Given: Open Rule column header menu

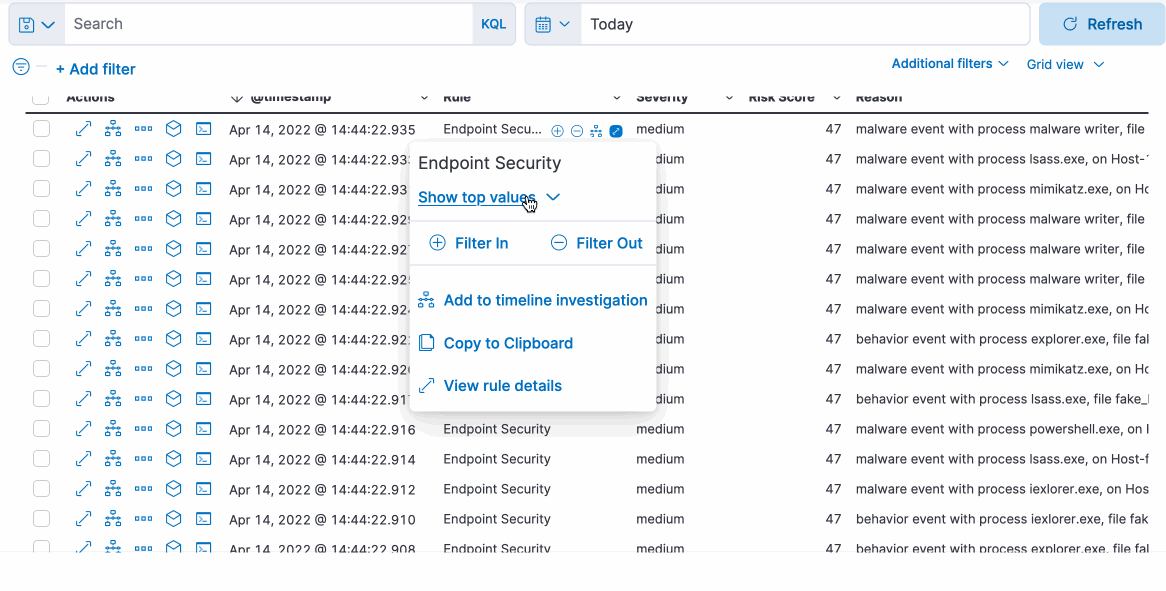Looking at the screenshot, I should (616, 97).
